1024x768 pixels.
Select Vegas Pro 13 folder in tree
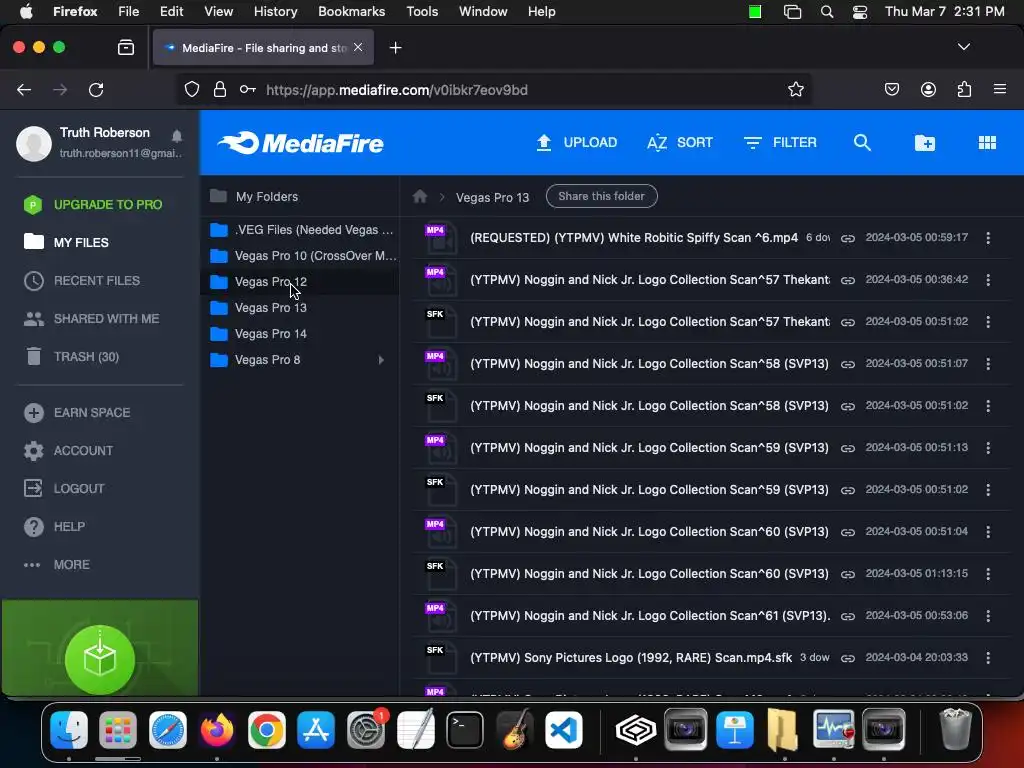pyautogui.click(x=300, y=308)
